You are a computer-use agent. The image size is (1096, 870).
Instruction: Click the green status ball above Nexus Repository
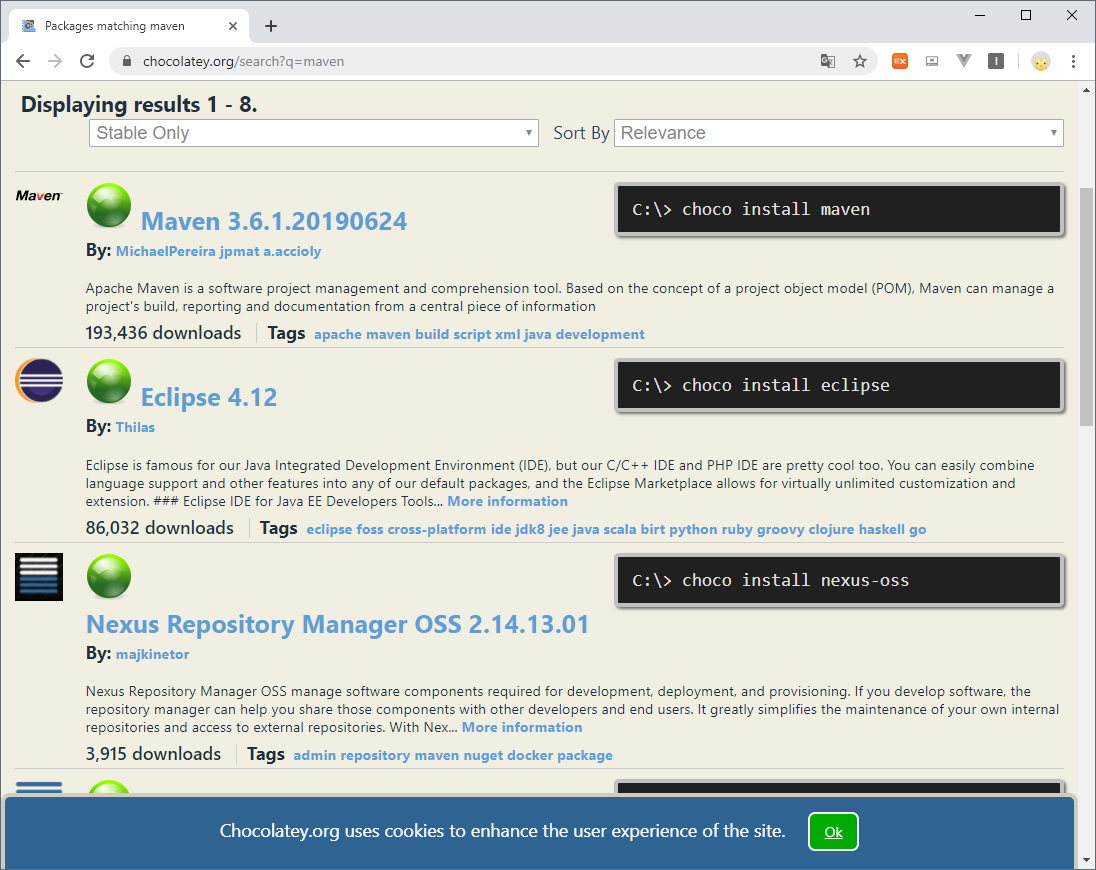109,577
